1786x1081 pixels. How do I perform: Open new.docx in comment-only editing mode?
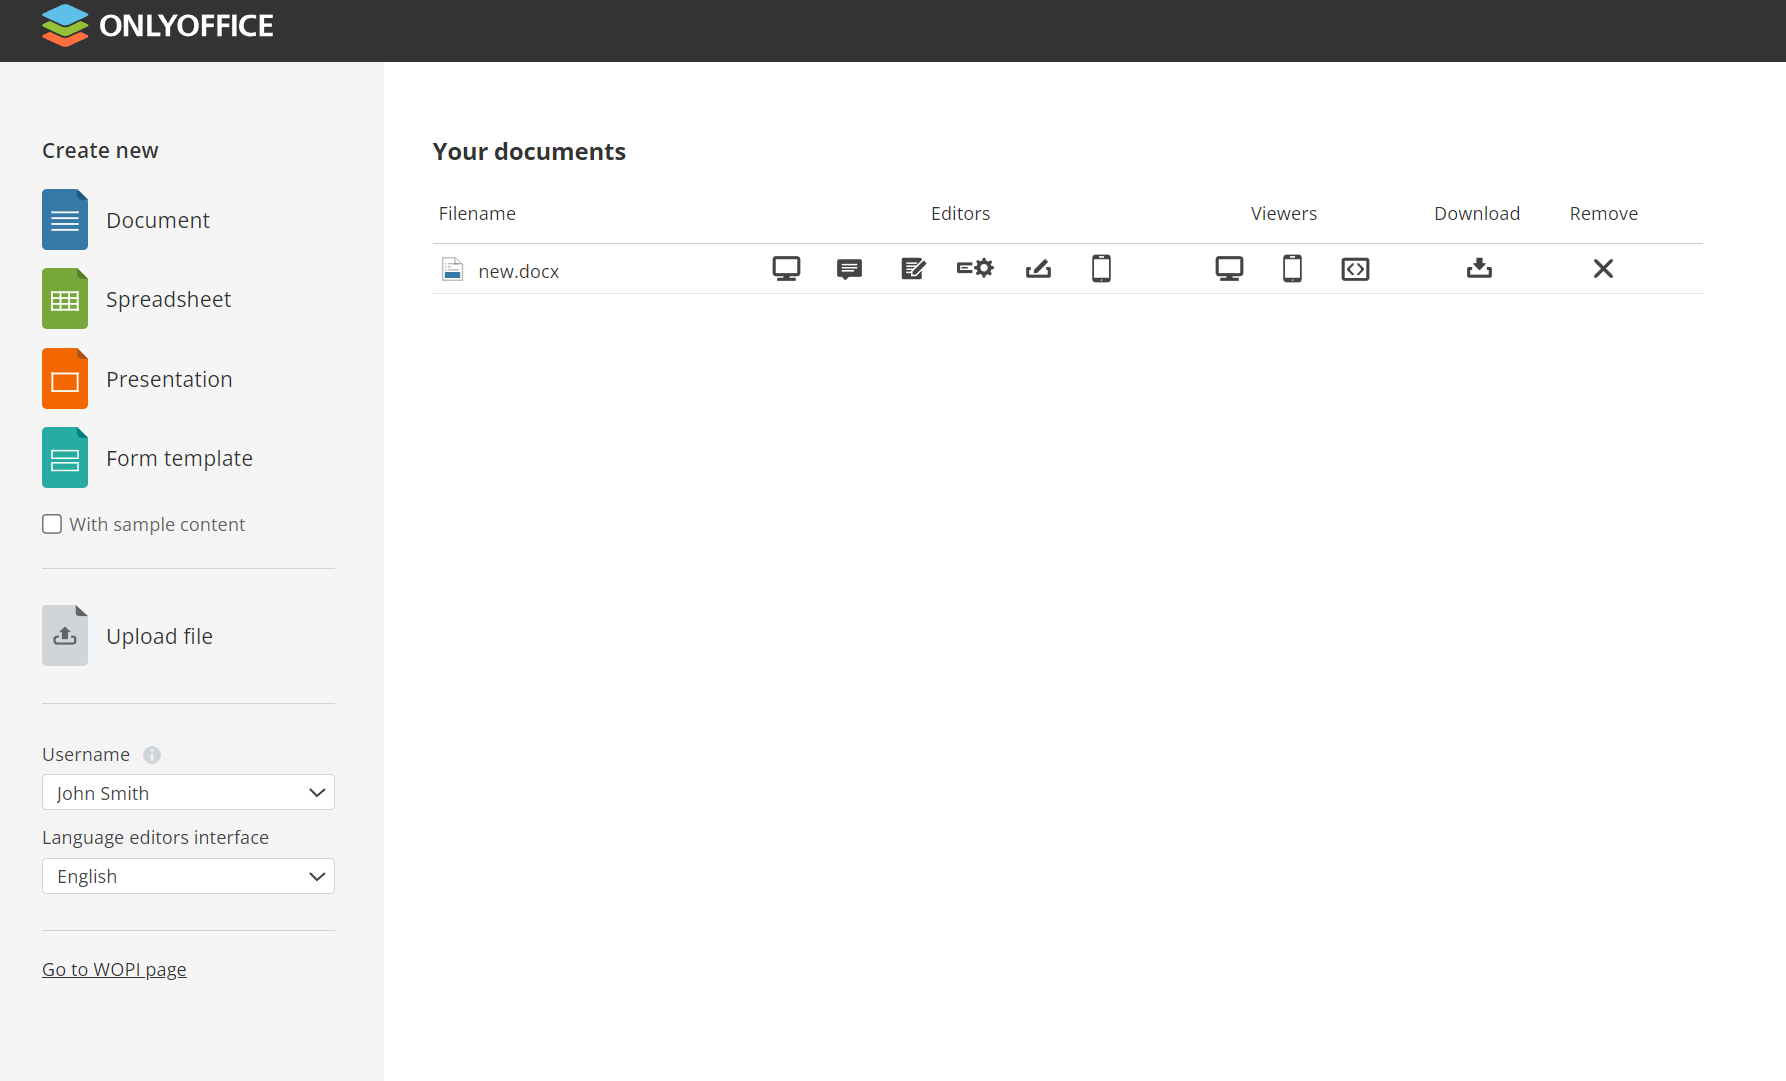pyautogui.click(x=849, y=268)
